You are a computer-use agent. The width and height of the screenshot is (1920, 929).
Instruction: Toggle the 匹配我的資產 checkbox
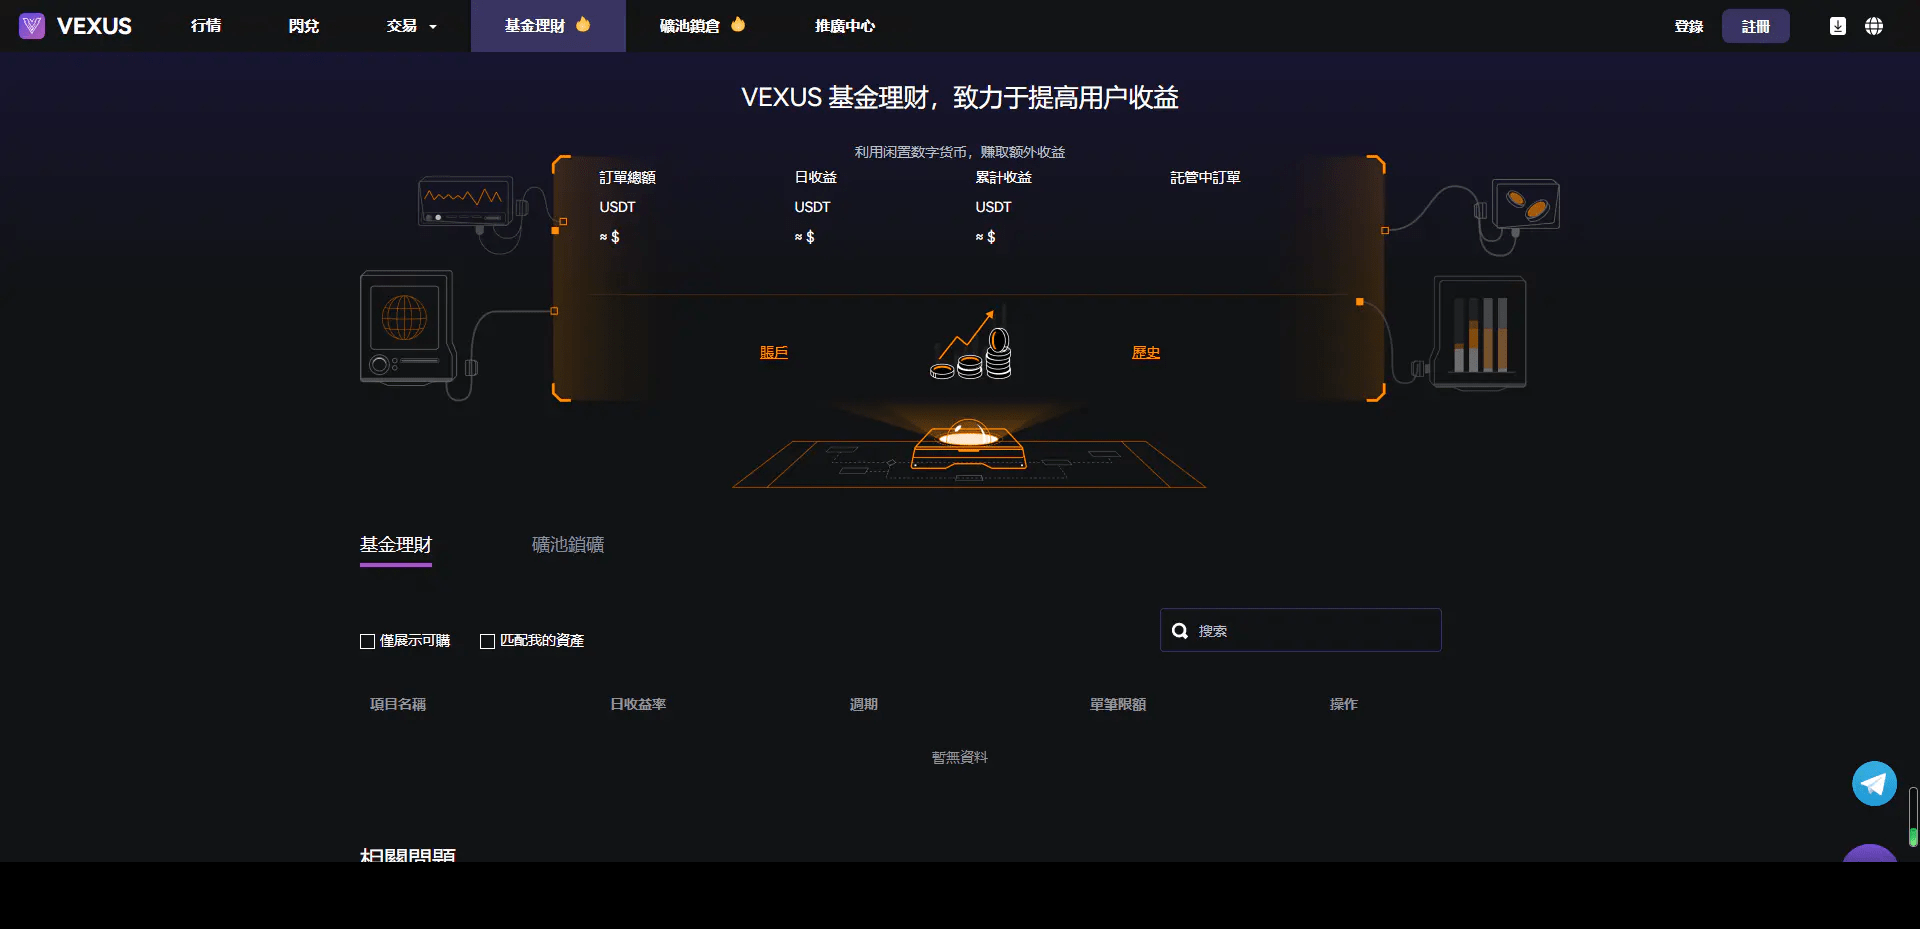pos(487,641)
